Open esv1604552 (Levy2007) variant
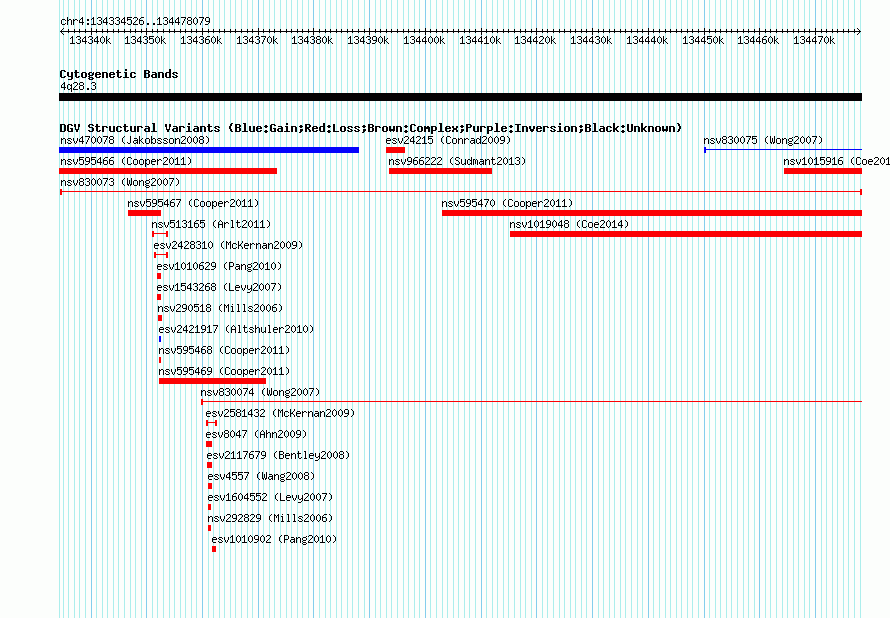890x618 pixels. coord(270,497)
